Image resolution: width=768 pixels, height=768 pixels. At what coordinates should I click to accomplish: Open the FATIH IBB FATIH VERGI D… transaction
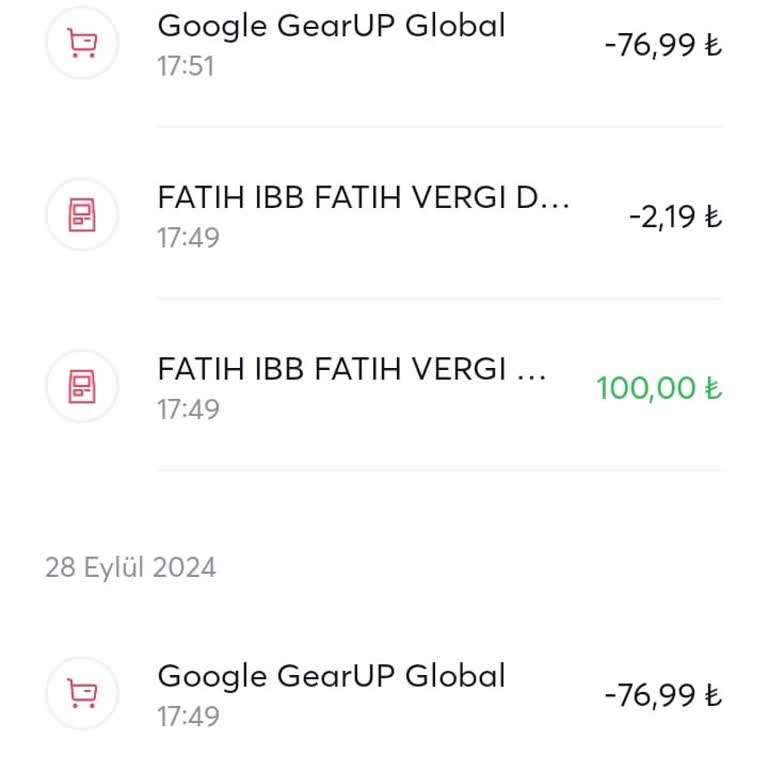(363, 198)
